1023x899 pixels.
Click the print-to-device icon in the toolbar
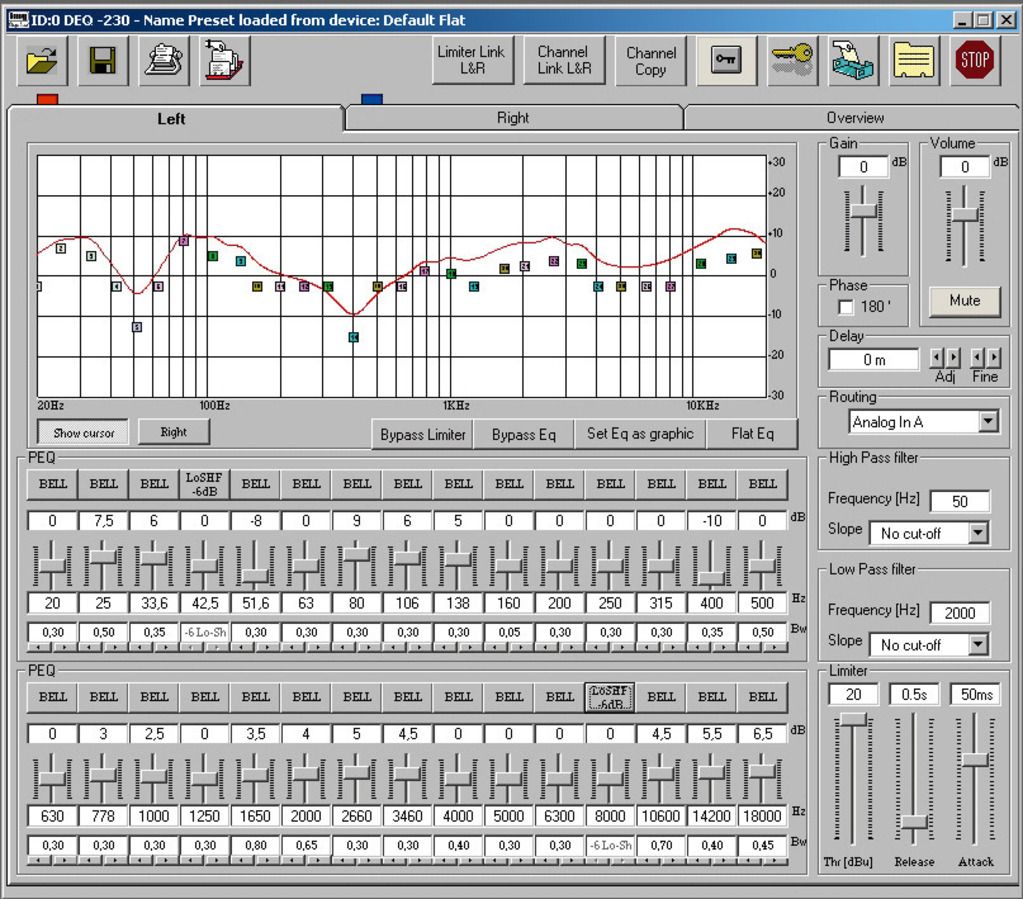point(222,60)
